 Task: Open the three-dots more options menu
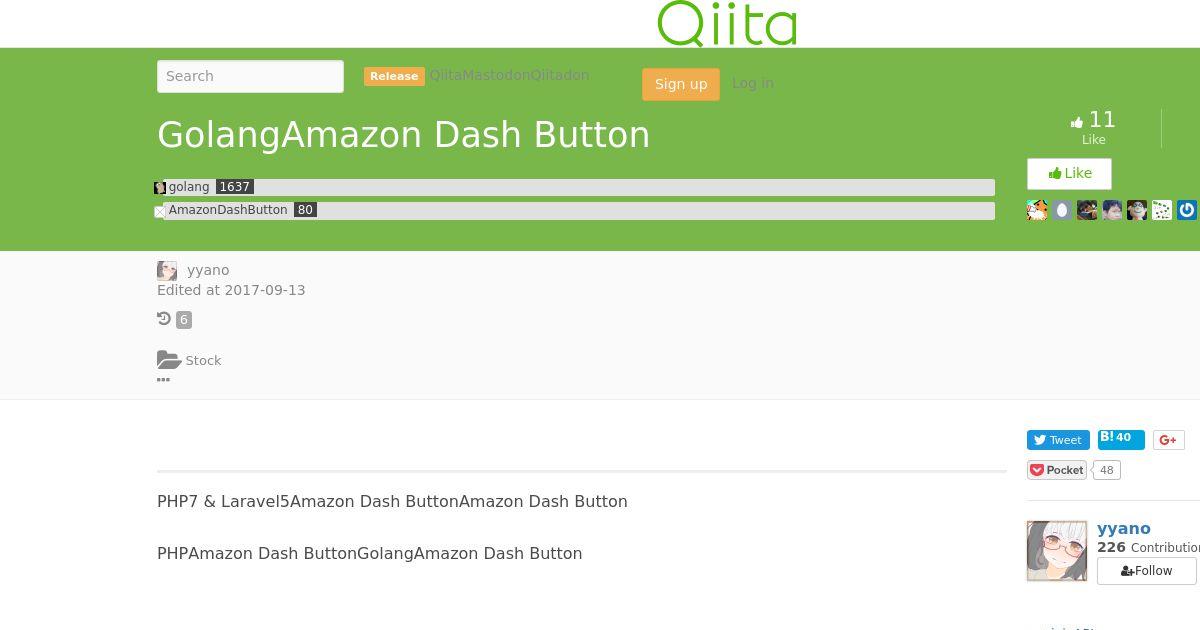coord(163,380)
